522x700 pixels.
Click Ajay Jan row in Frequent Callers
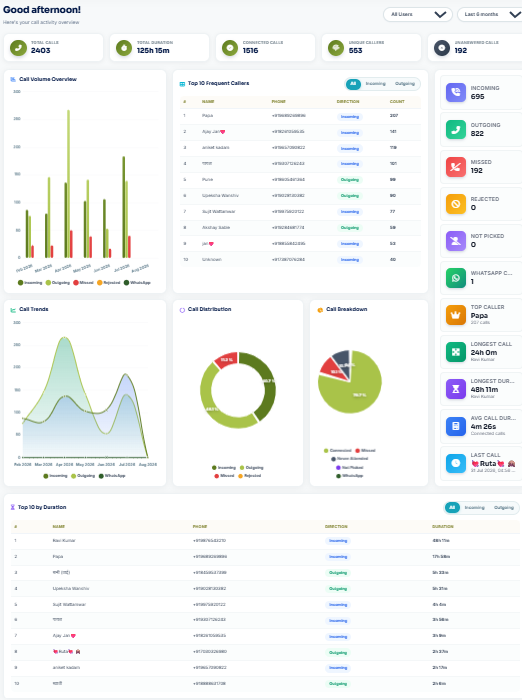(300, 132)
